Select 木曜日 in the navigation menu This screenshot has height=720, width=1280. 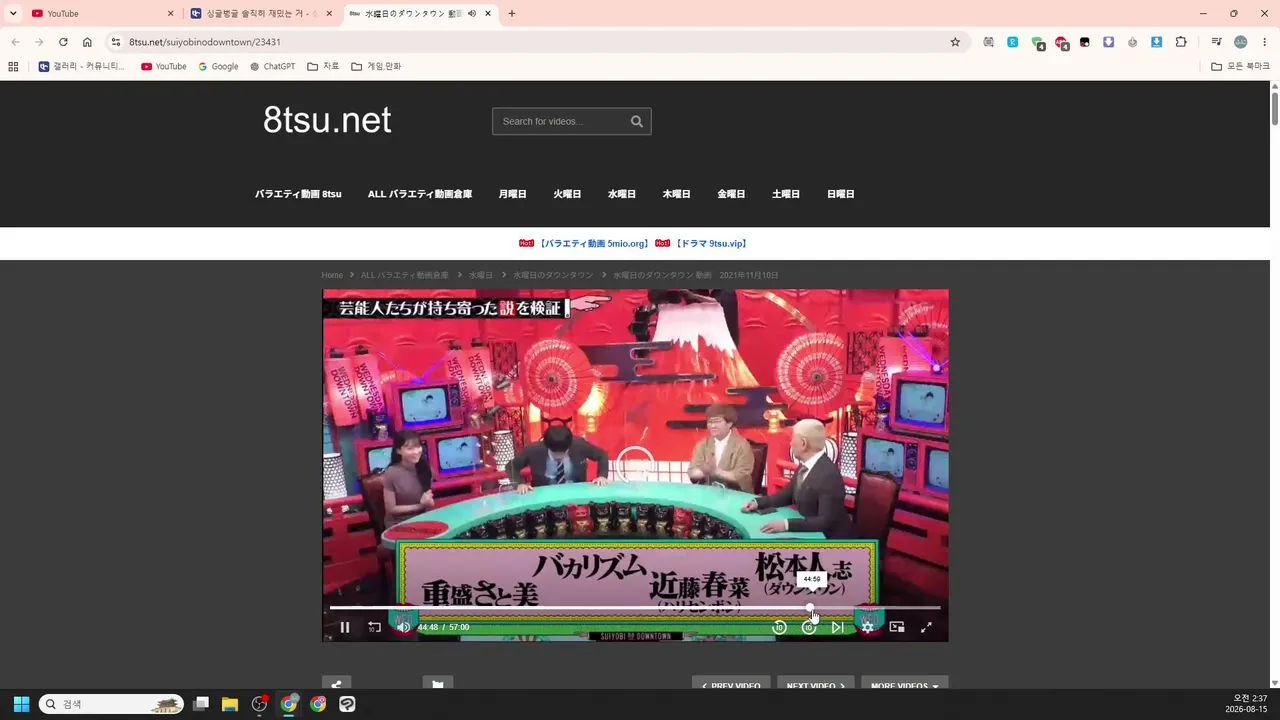click(x=676, y=194)
